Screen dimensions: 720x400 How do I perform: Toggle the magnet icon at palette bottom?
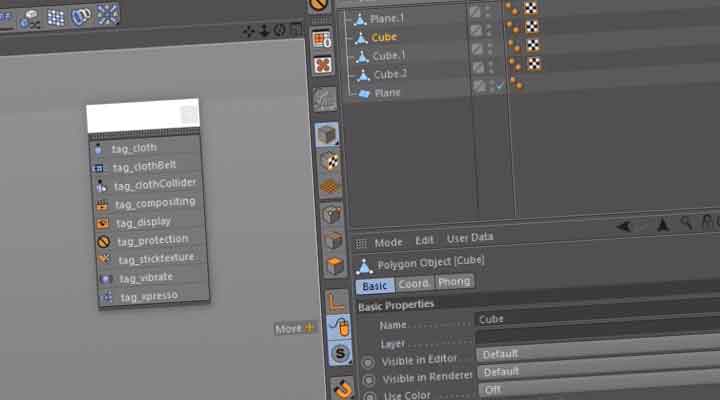pos(343,389)
